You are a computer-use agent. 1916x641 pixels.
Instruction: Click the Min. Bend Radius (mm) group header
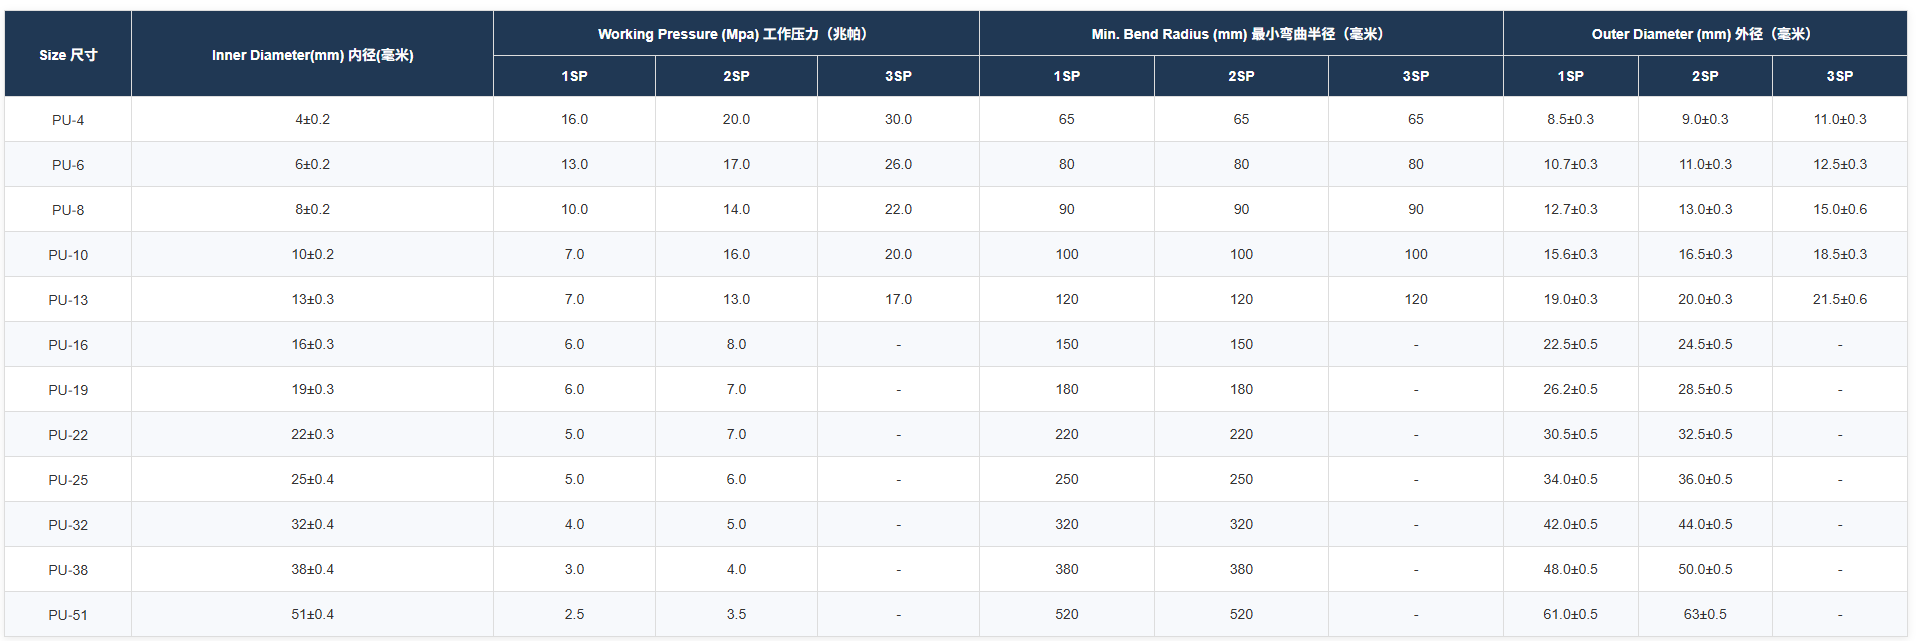1241,34
